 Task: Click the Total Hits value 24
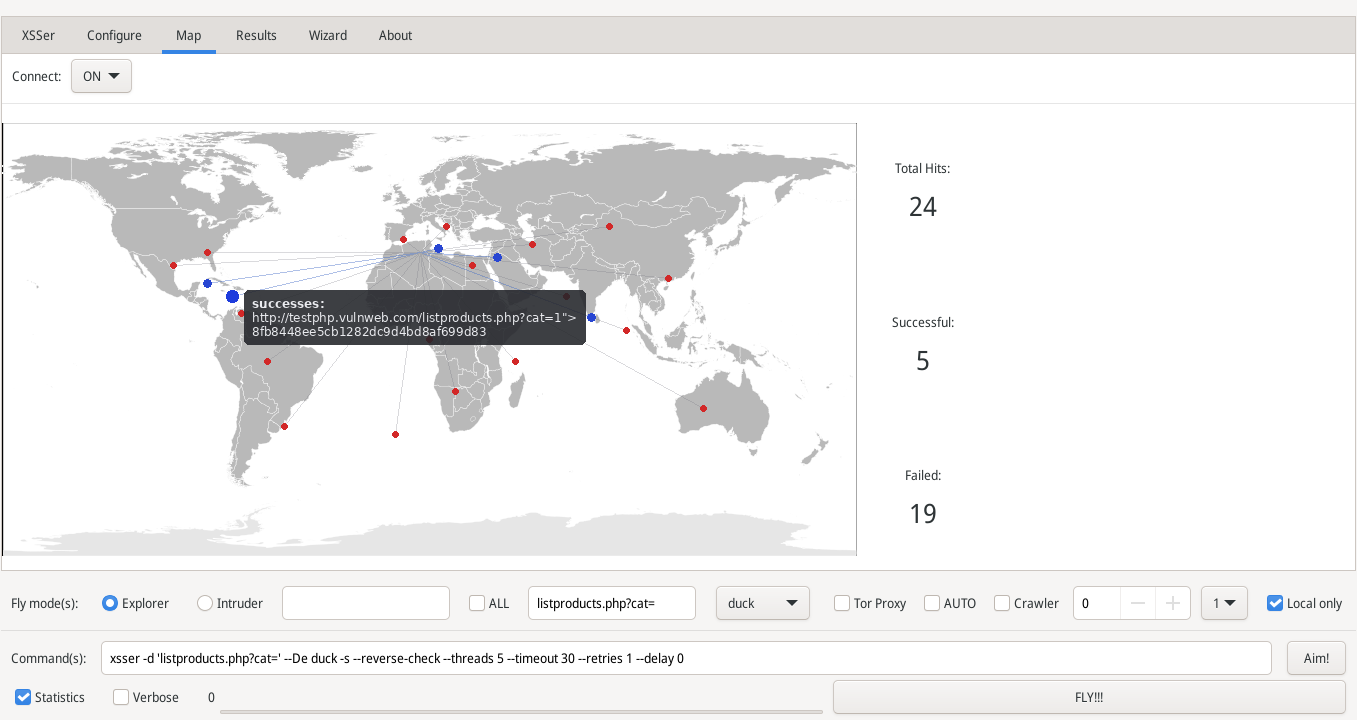922,207
